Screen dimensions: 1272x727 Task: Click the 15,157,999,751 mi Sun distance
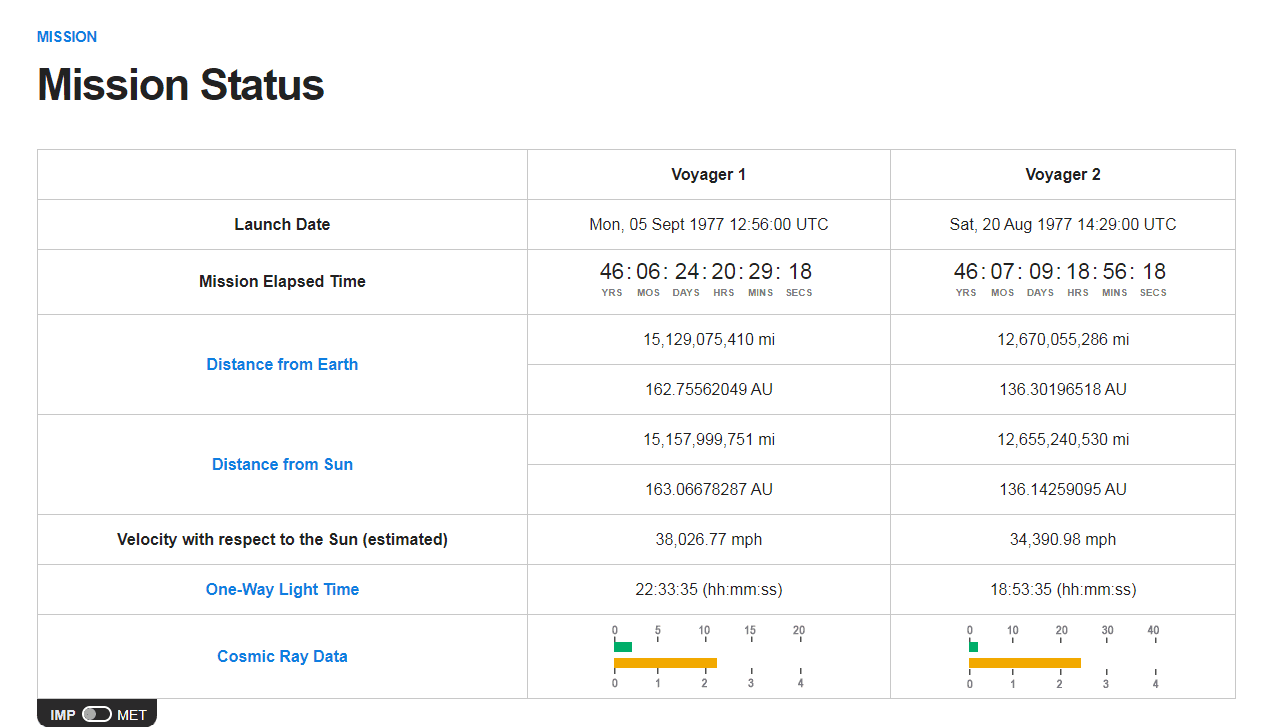708,439
